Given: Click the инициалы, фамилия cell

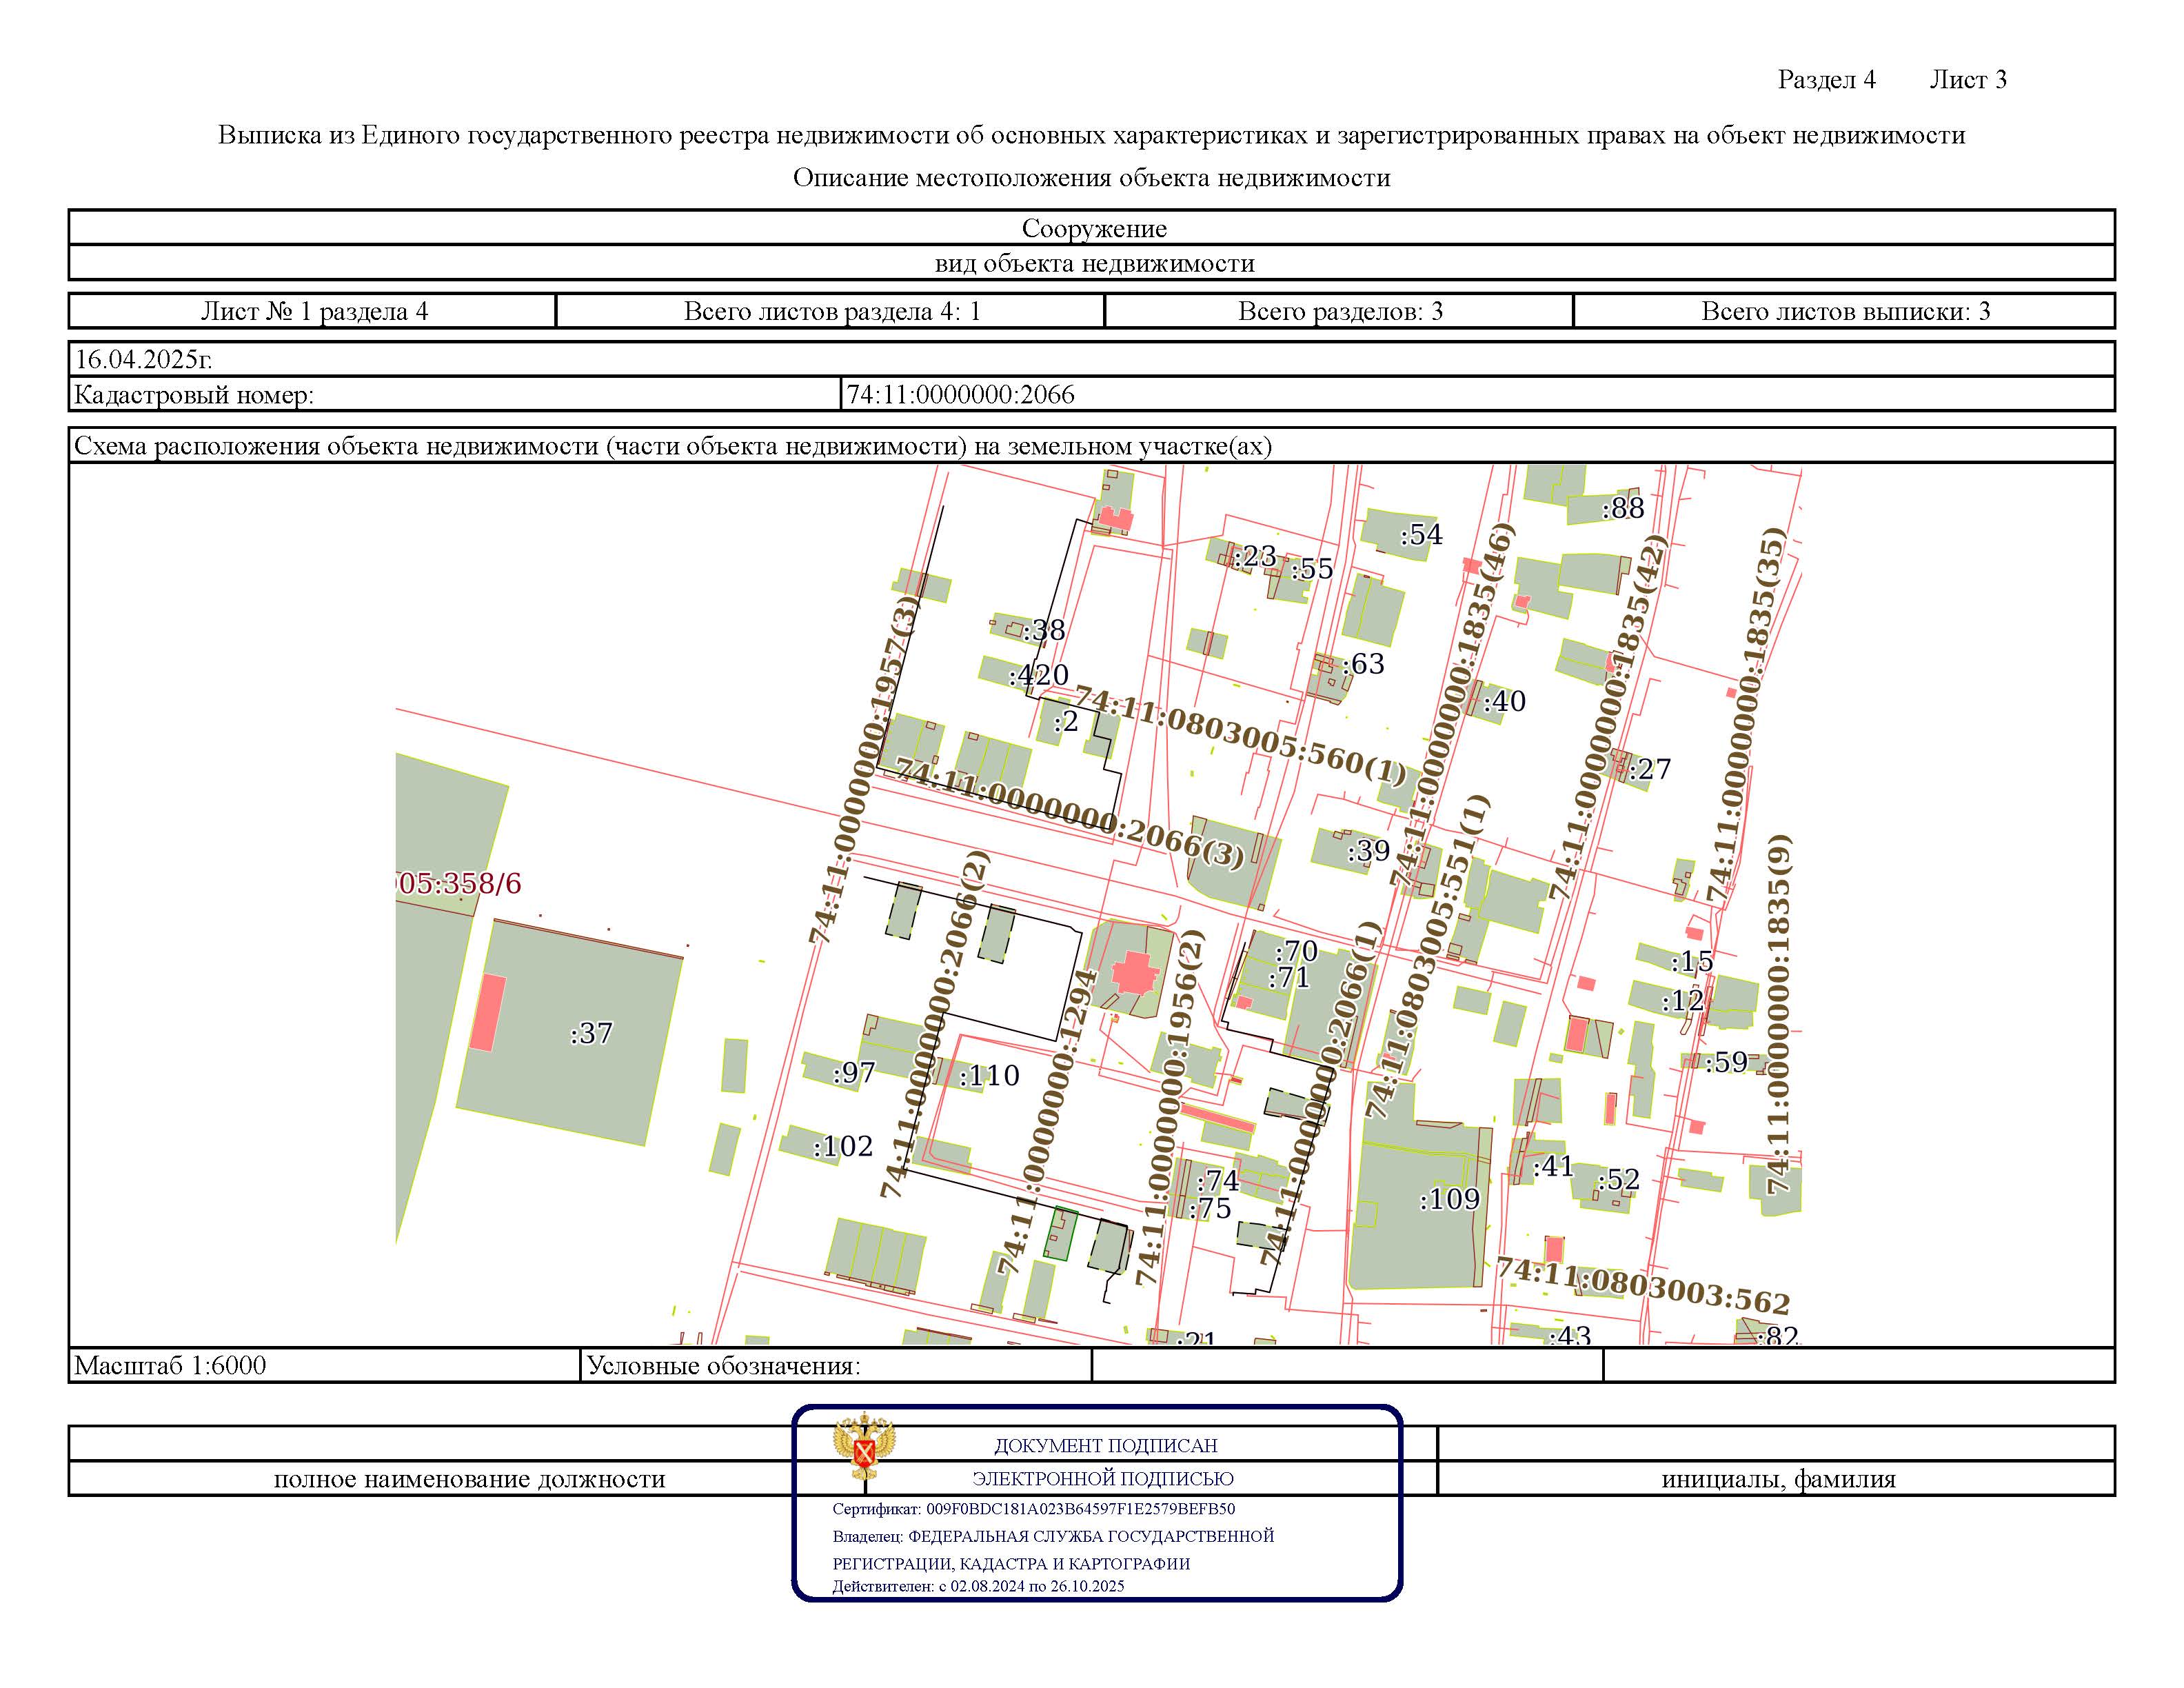Looking at the screenshot, I should coord(1777,1479).
